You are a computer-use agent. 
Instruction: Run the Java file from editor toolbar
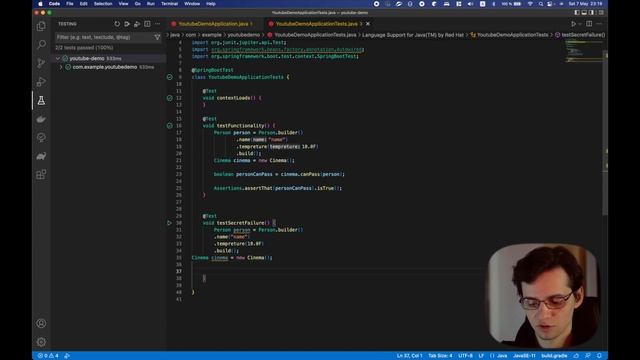(x=573, y=24)
